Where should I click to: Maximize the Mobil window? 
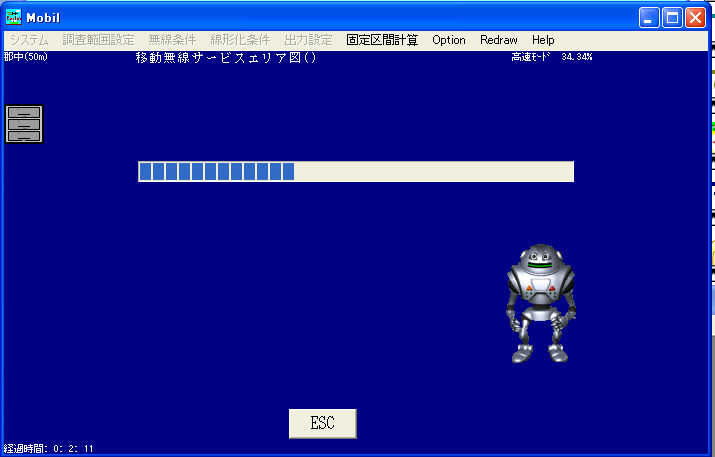click(x=672, y=17)
